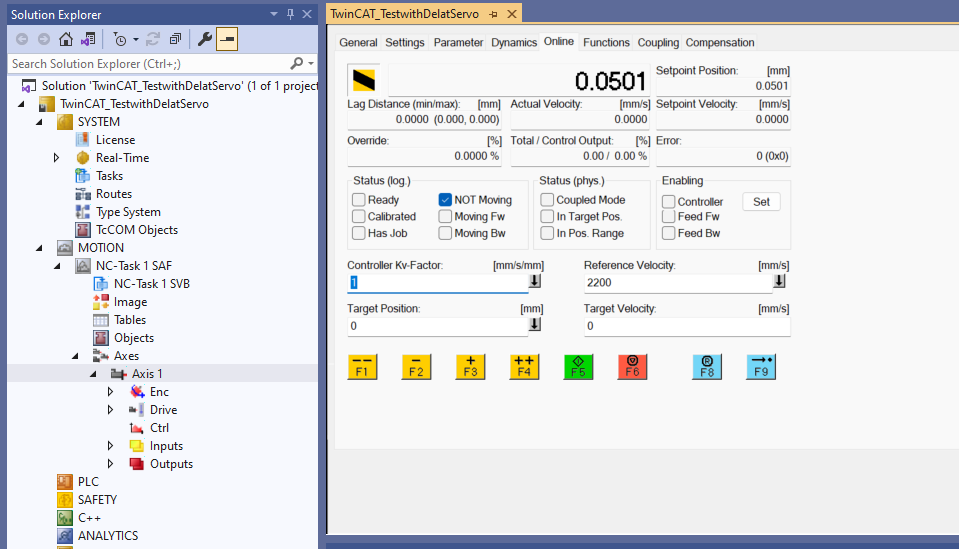The image size is (959, 549).
Task: Click the Target Velocity input field
Action: (687, 326)
